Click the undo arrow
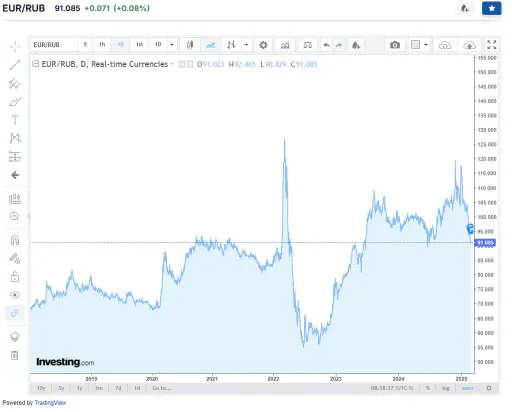This screenshot has height=412, width=512. point(327,45)
